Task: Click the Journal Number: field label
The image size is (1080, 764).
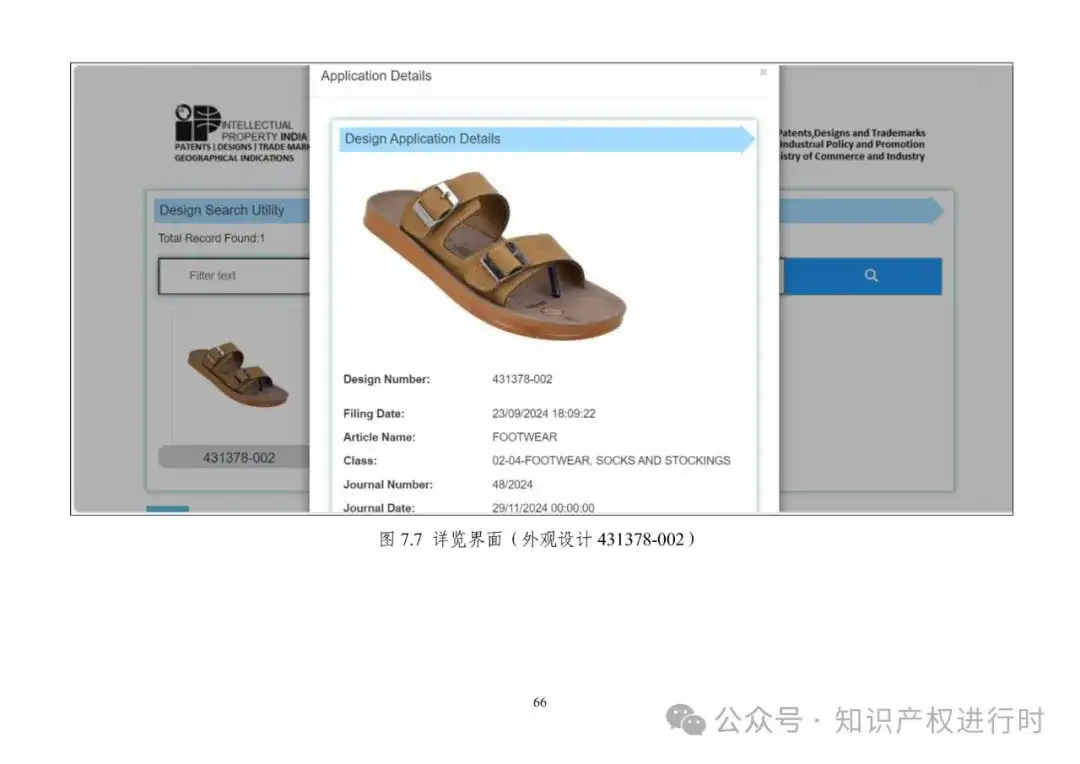Action: click(x=388, y=485)
